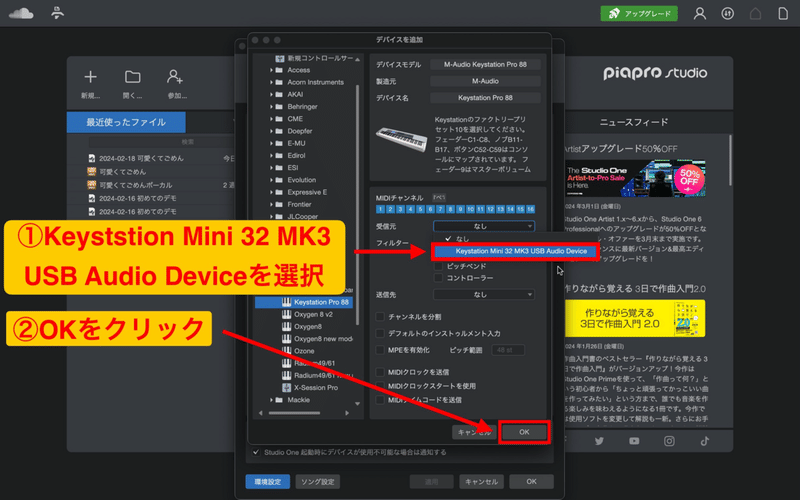Open the Studio One Artist-to-Pro Sale banner
800x500 pixels.
click(635, 179)
